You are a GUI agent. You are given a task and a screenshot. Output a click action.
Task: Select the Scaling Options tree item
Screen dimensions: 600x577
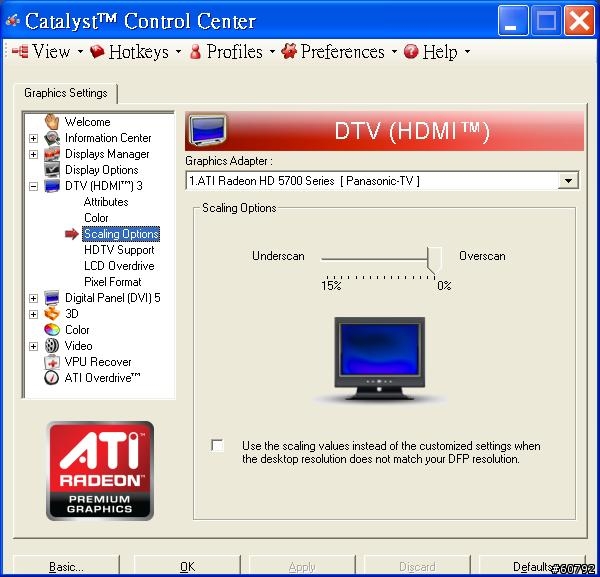121,234
